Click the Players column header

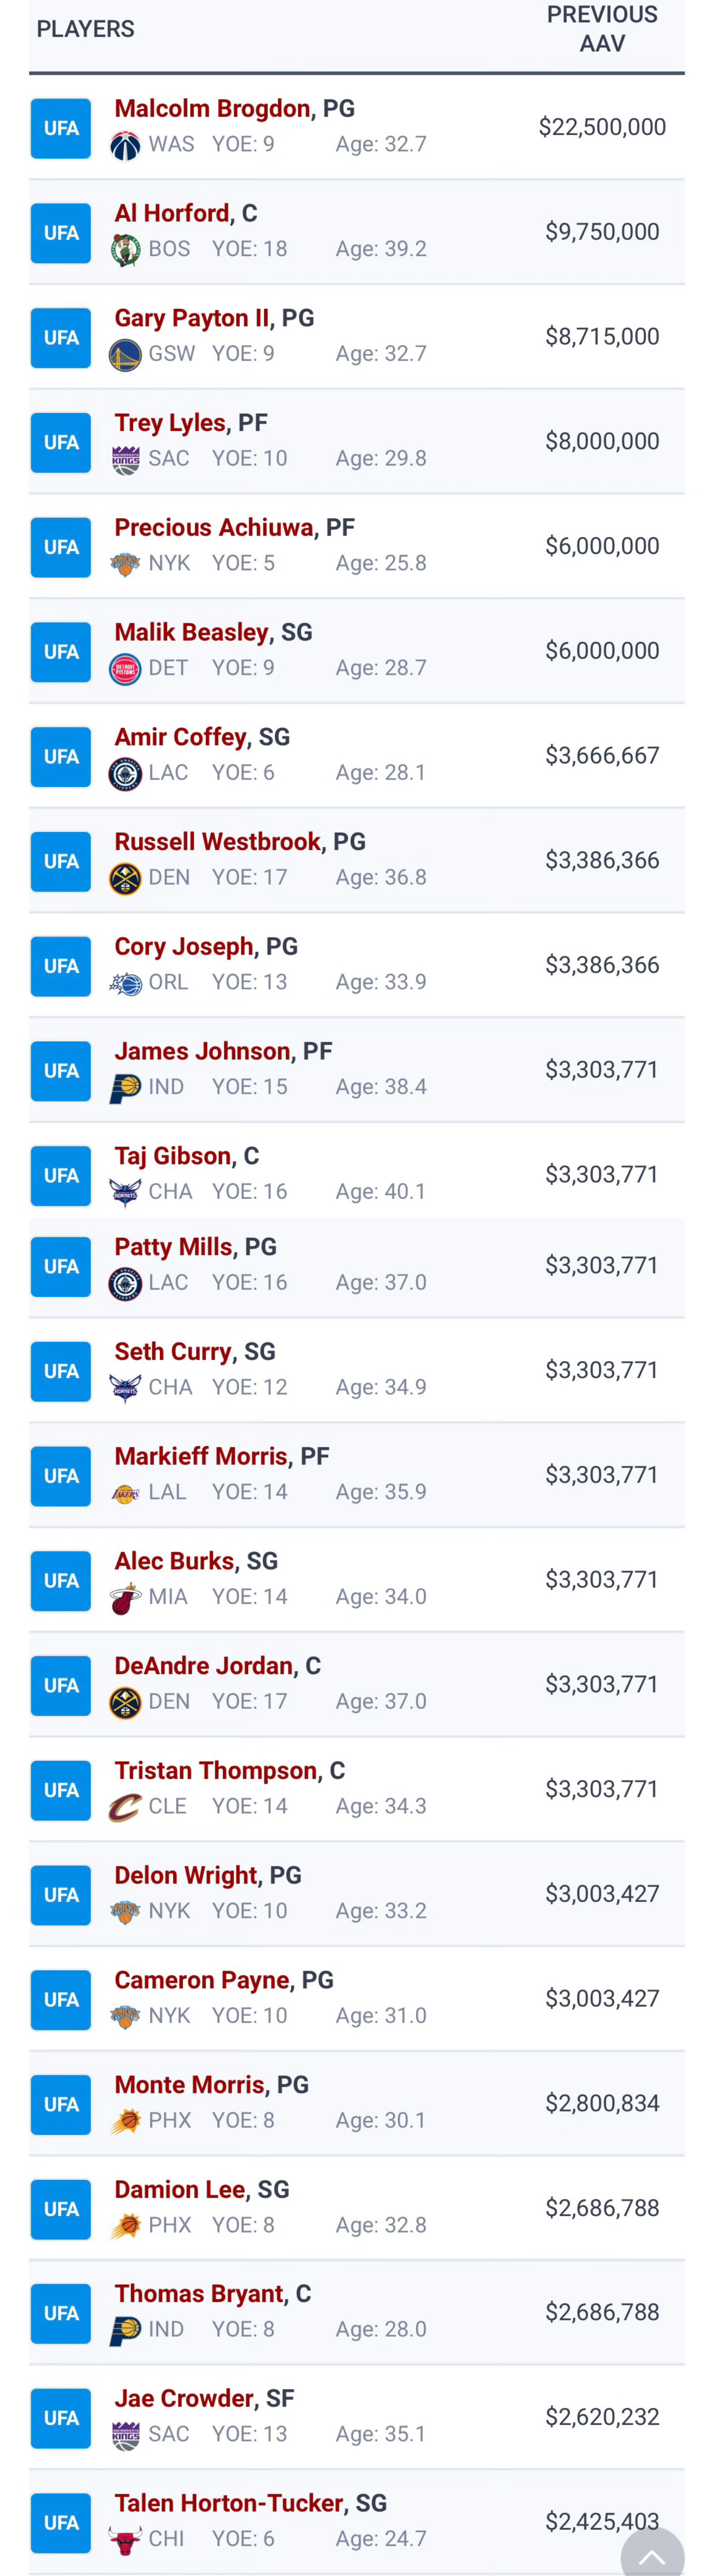86,29
